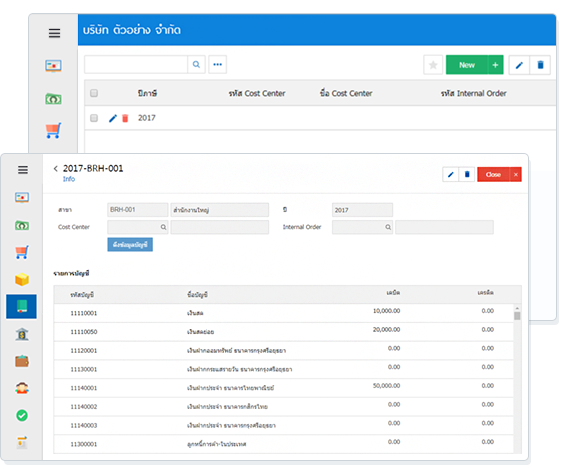The height and width of the screenshot is (467, 561).
Task: Open hamburger menu in front window
Action: coord(23,170)
